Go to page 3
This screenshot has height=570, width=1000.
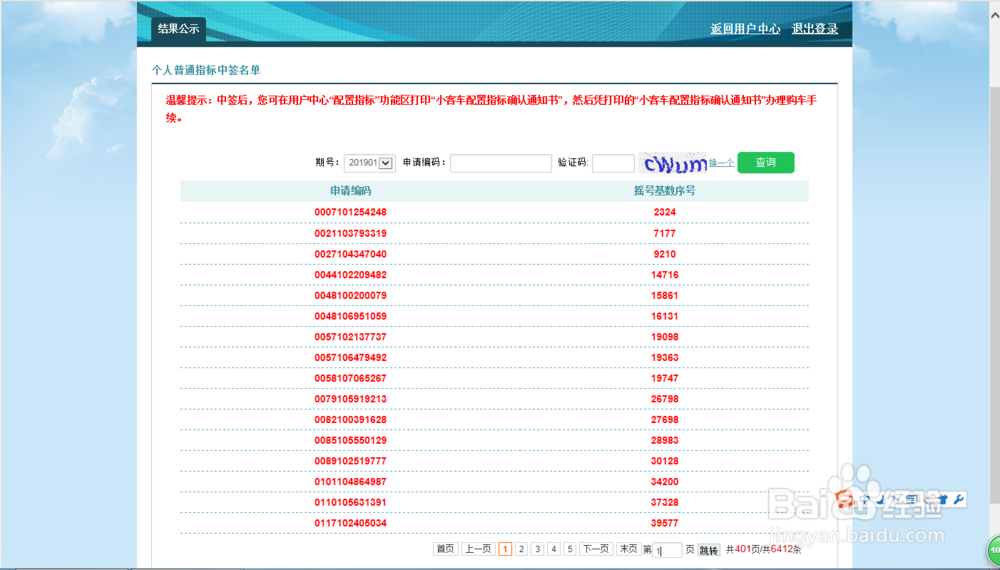[x=538, y=549]
